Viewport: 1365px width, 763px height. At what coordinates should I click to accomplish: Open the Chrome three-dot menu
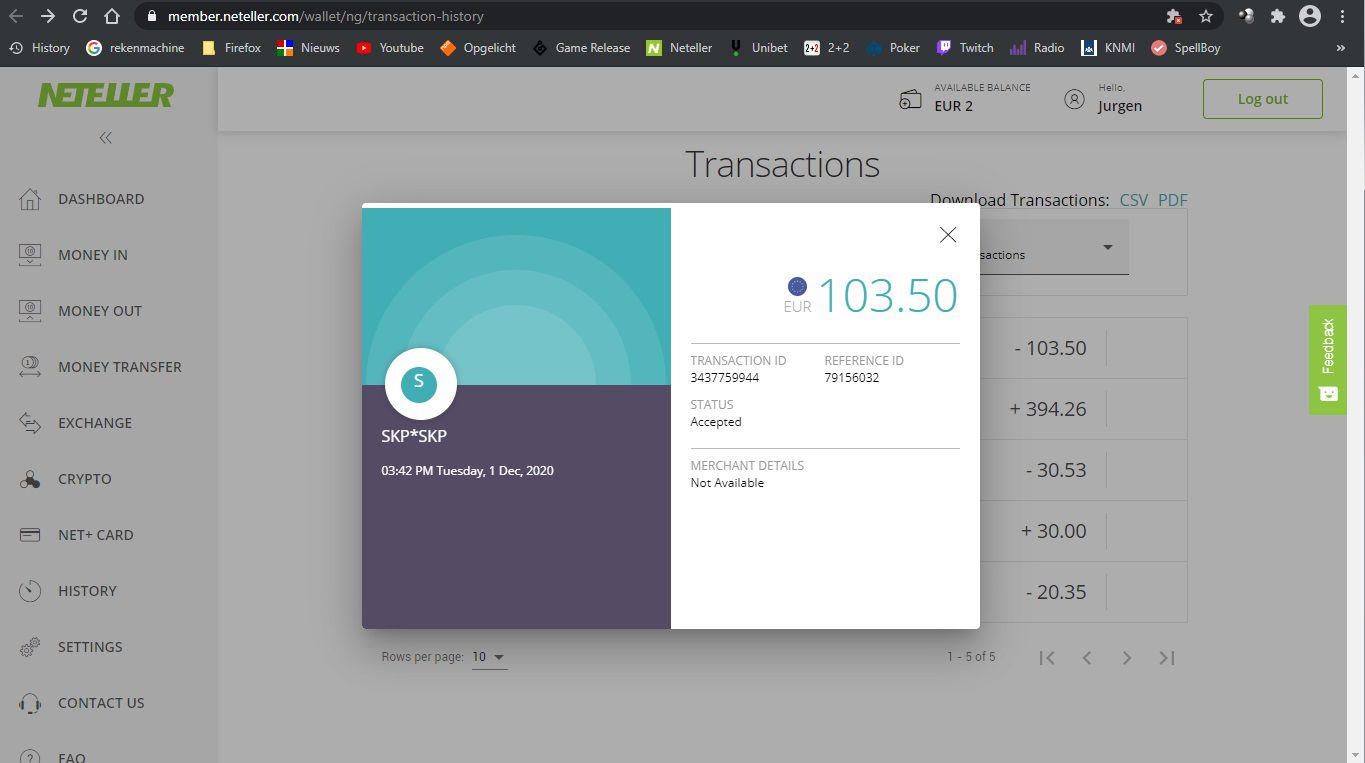tap(1343, 16)
